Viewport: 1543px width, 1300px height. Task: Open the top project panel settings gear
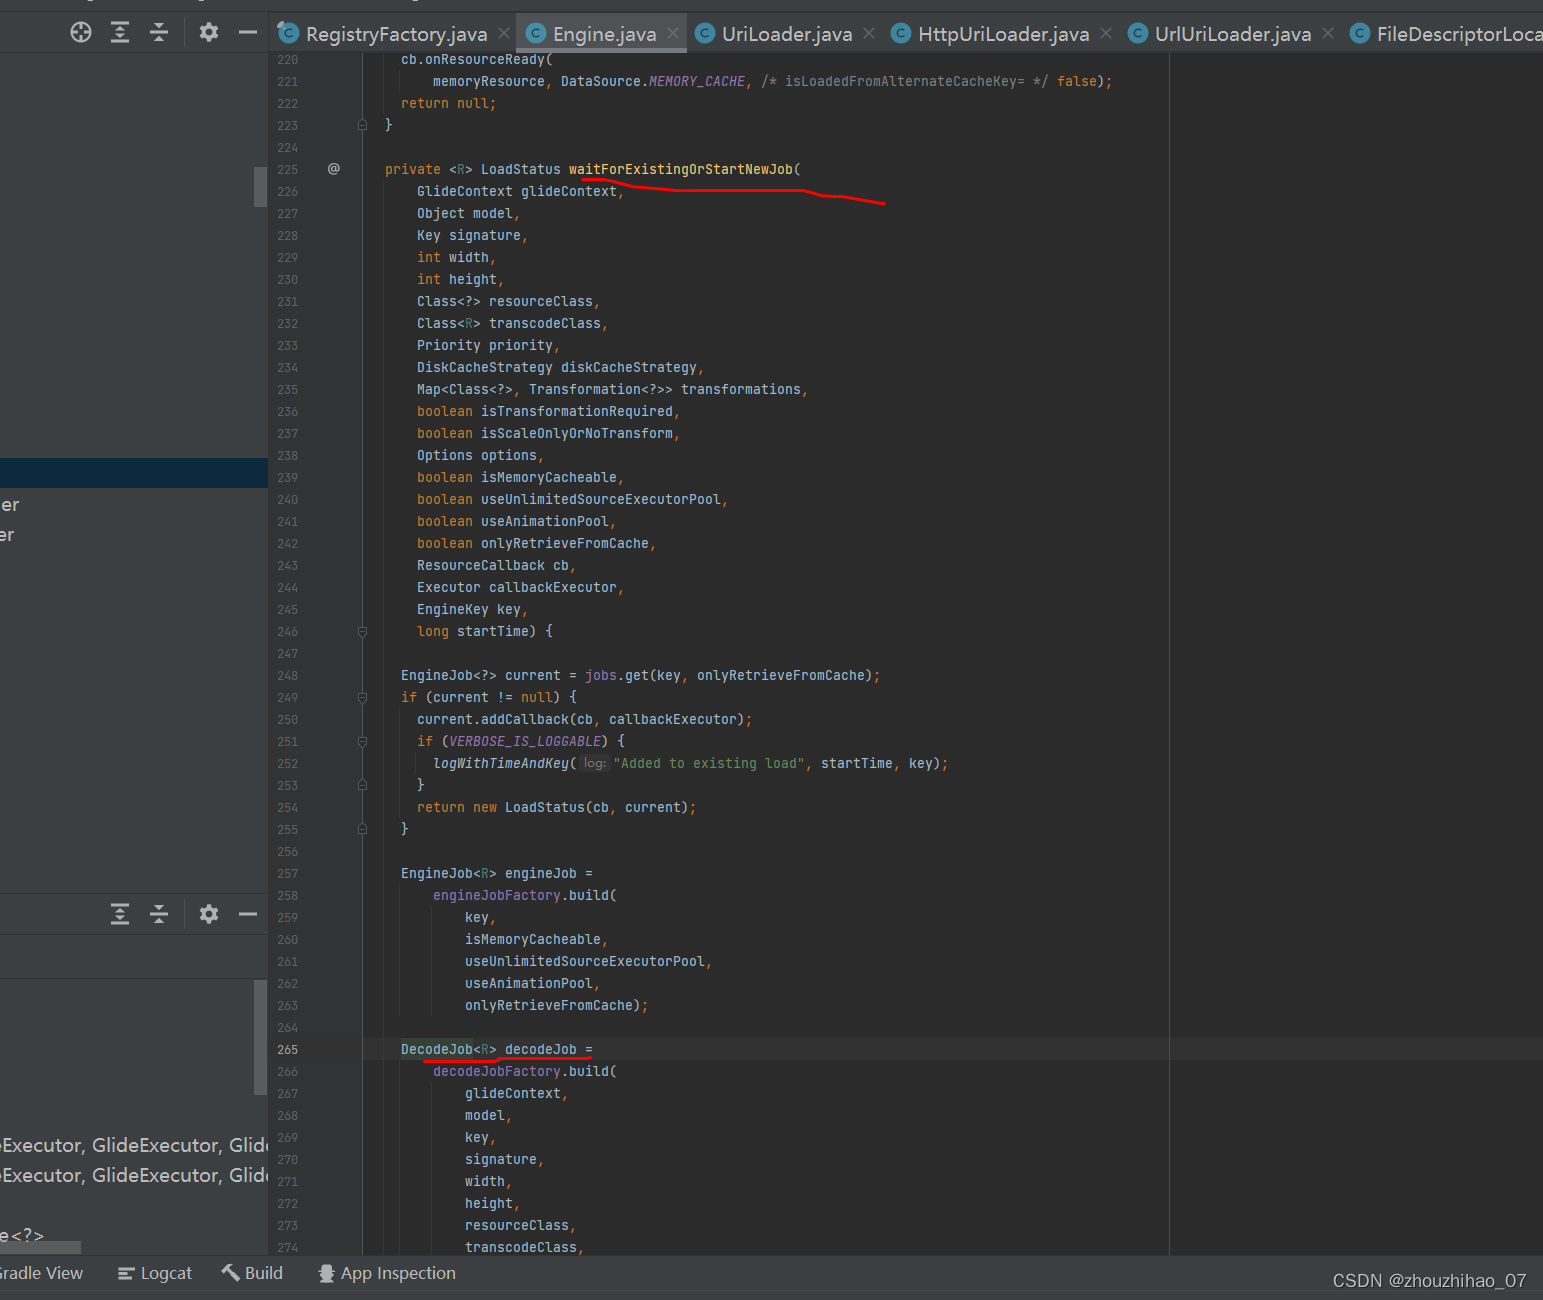coord(208,33)
